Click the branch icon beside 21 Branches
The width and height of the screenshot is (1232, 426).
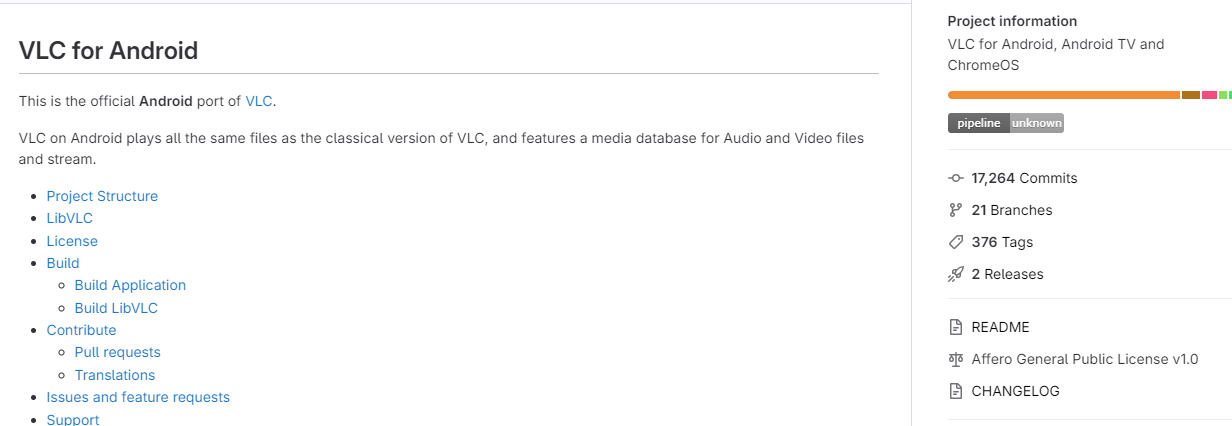[x=955, y=210]
